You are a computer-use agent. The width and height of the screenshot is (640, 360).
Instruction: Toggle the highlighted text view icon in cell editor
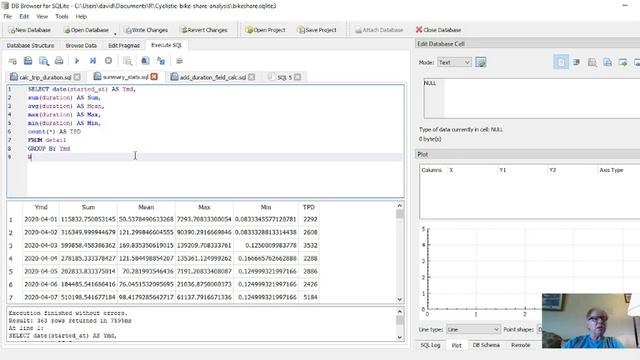click(561, 62)
